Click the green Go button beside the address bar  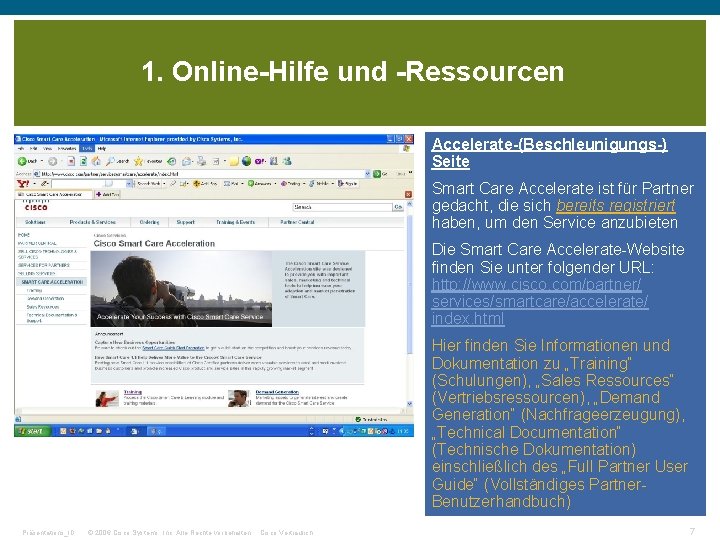[377, 174]
